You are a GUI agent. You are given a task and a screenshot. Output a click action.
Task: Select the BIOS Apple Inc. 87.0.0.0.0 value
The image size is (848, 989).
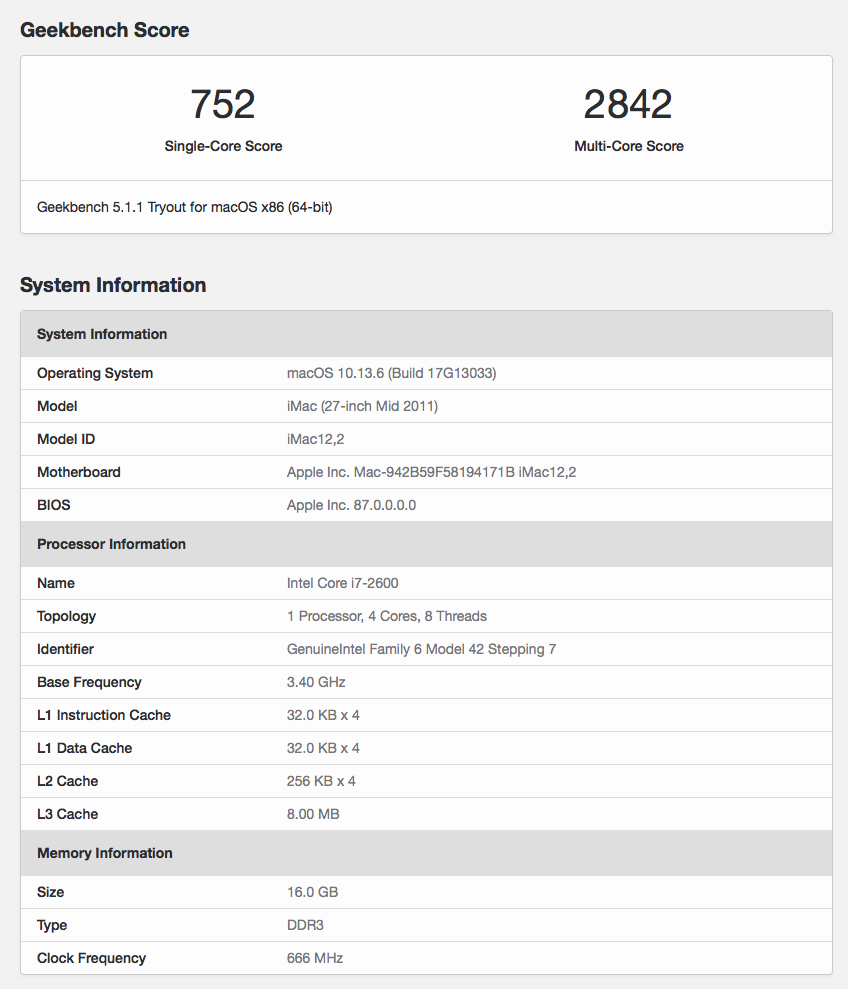pyautogui.click(x=351, y=505)
